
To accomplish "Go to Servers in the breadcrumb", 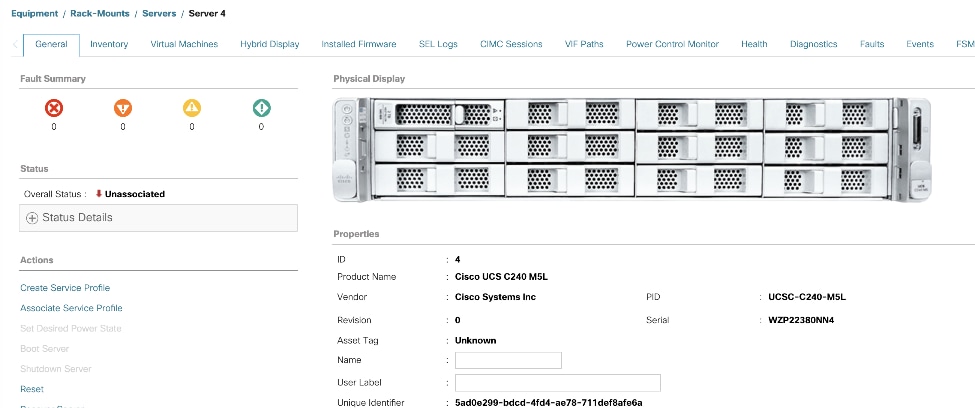I will point(159,13).
